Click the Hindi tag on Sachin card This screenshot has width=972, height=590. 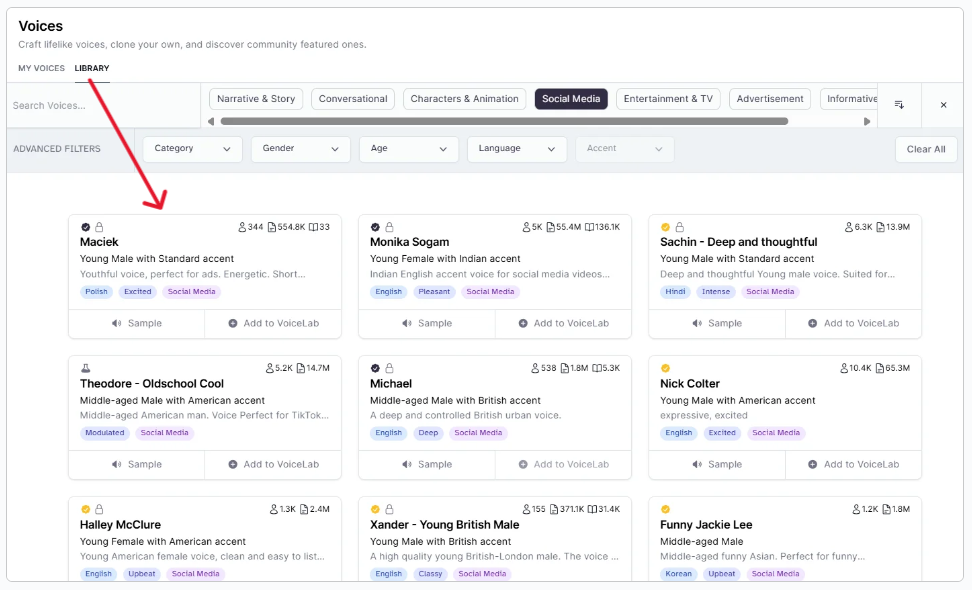click(x=675, y=291)
